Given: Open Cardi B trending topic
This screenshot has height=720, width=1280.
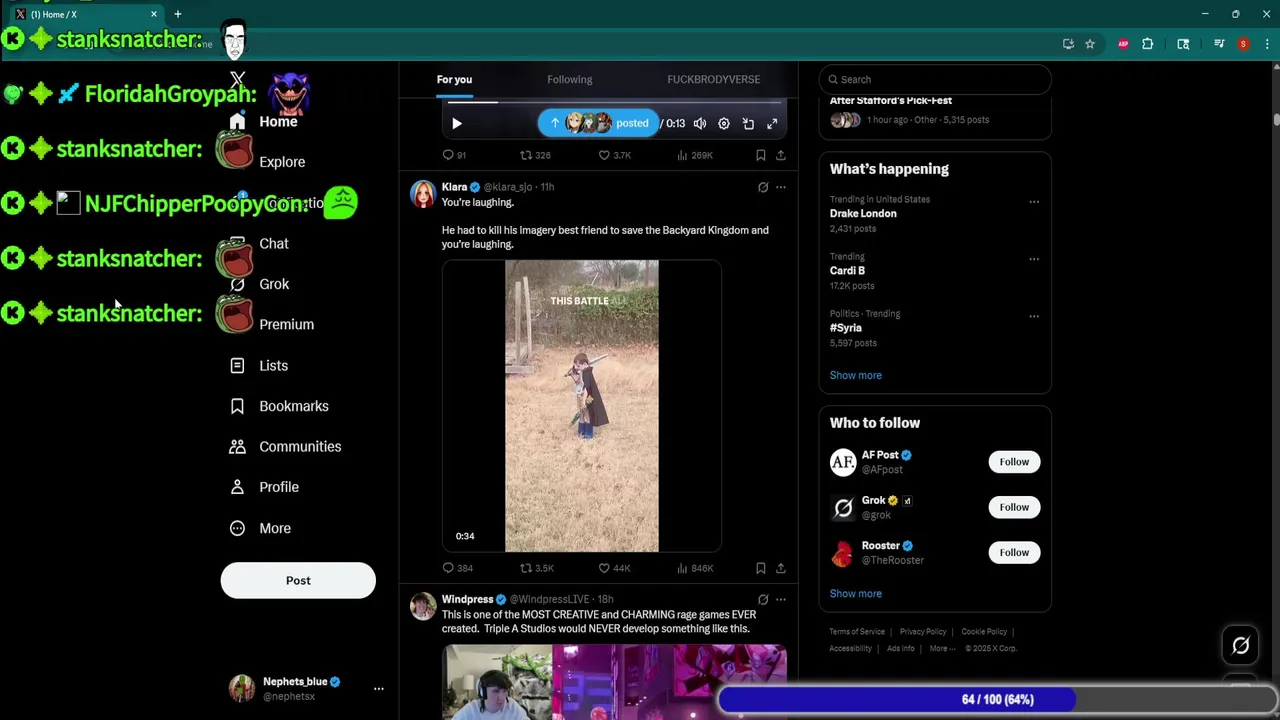Looking at the screenshot, I should (847, 270).
